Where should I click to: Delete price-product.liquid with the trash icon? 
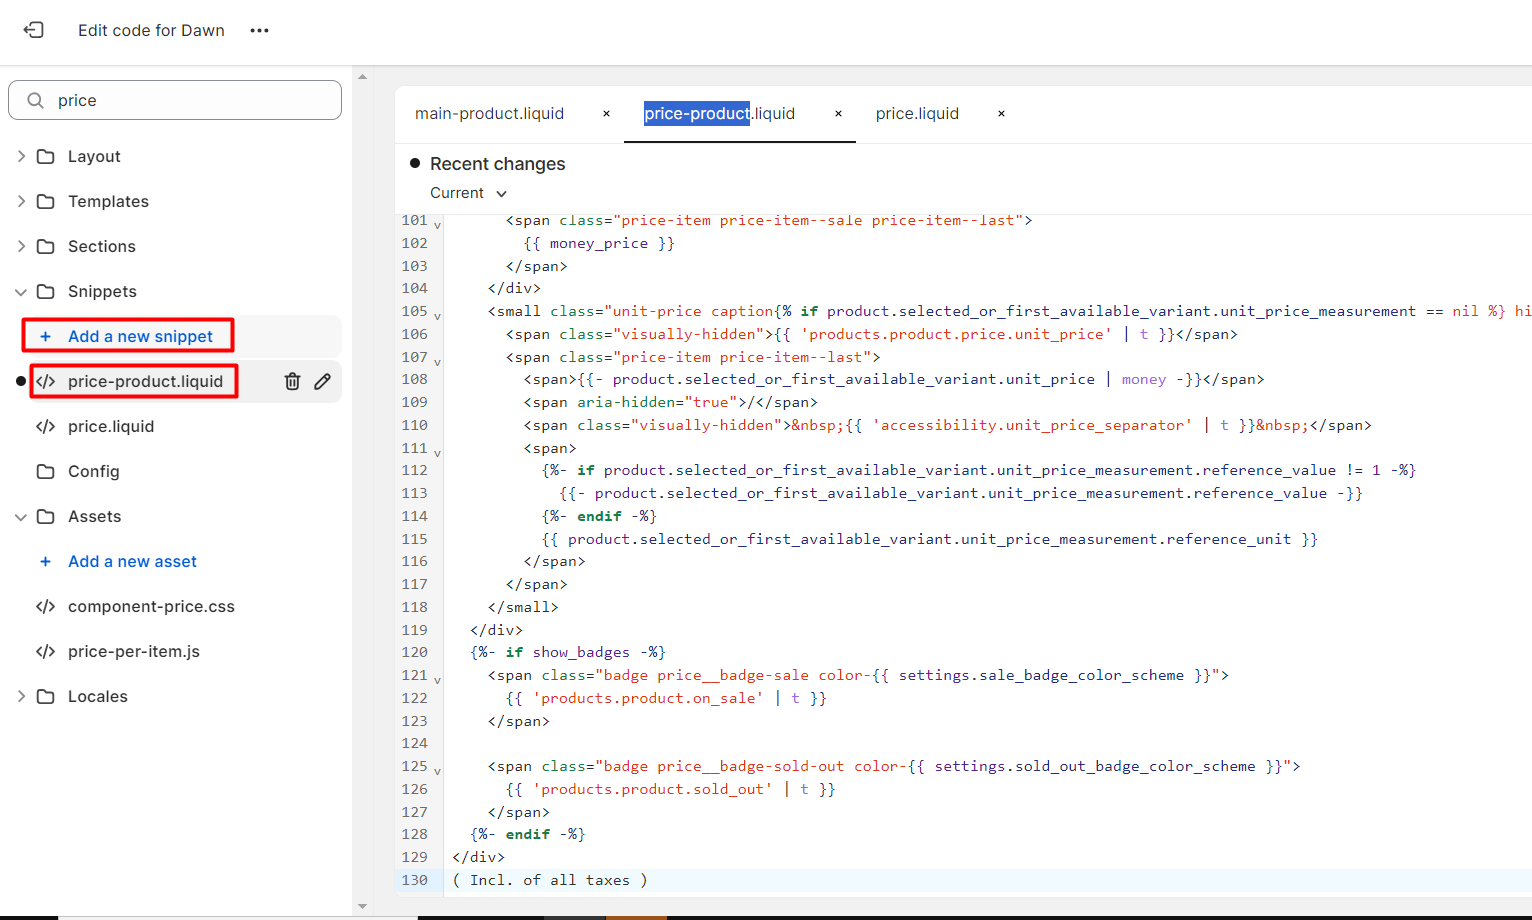[292, 381]
